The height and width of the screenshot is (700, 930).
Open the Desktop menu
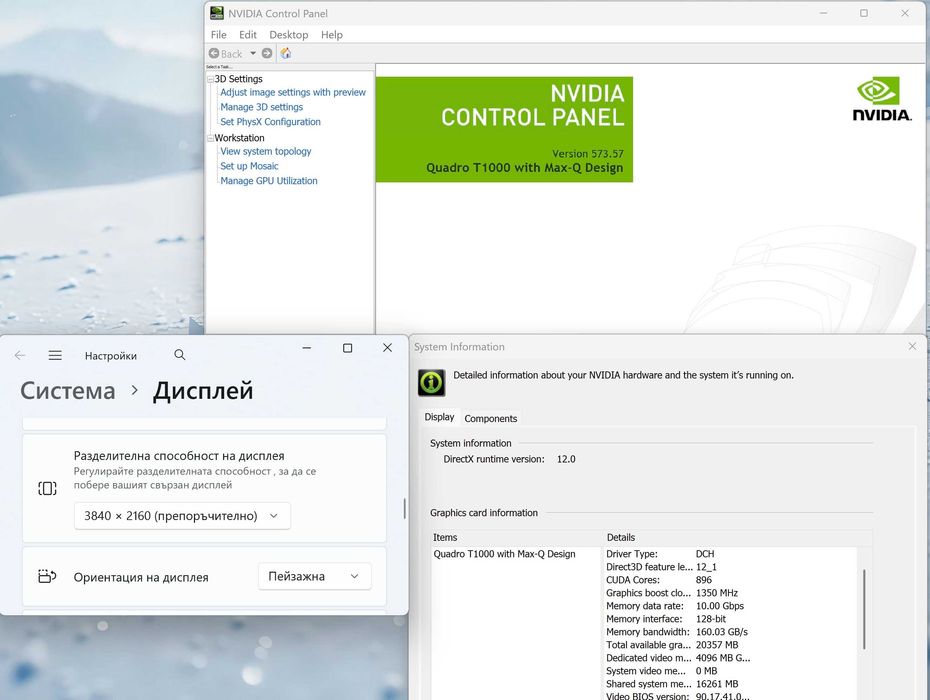point(289,35)
